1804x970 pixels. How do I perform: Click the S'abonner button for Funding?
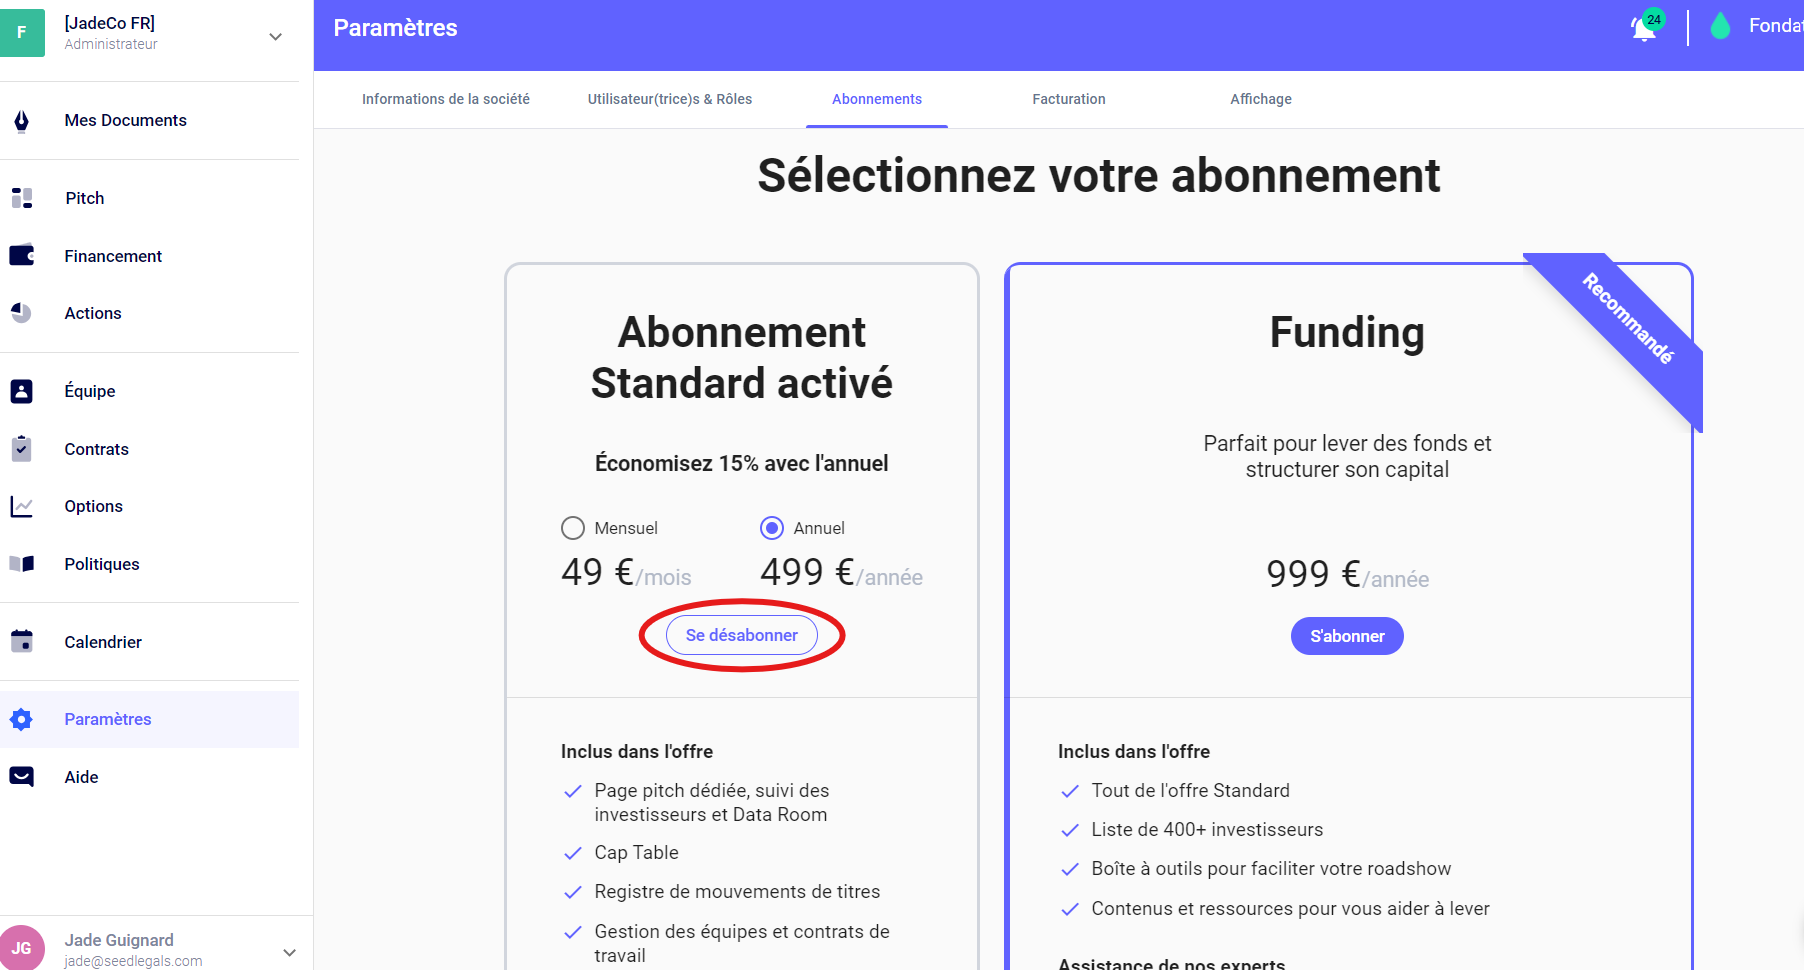1346,637
